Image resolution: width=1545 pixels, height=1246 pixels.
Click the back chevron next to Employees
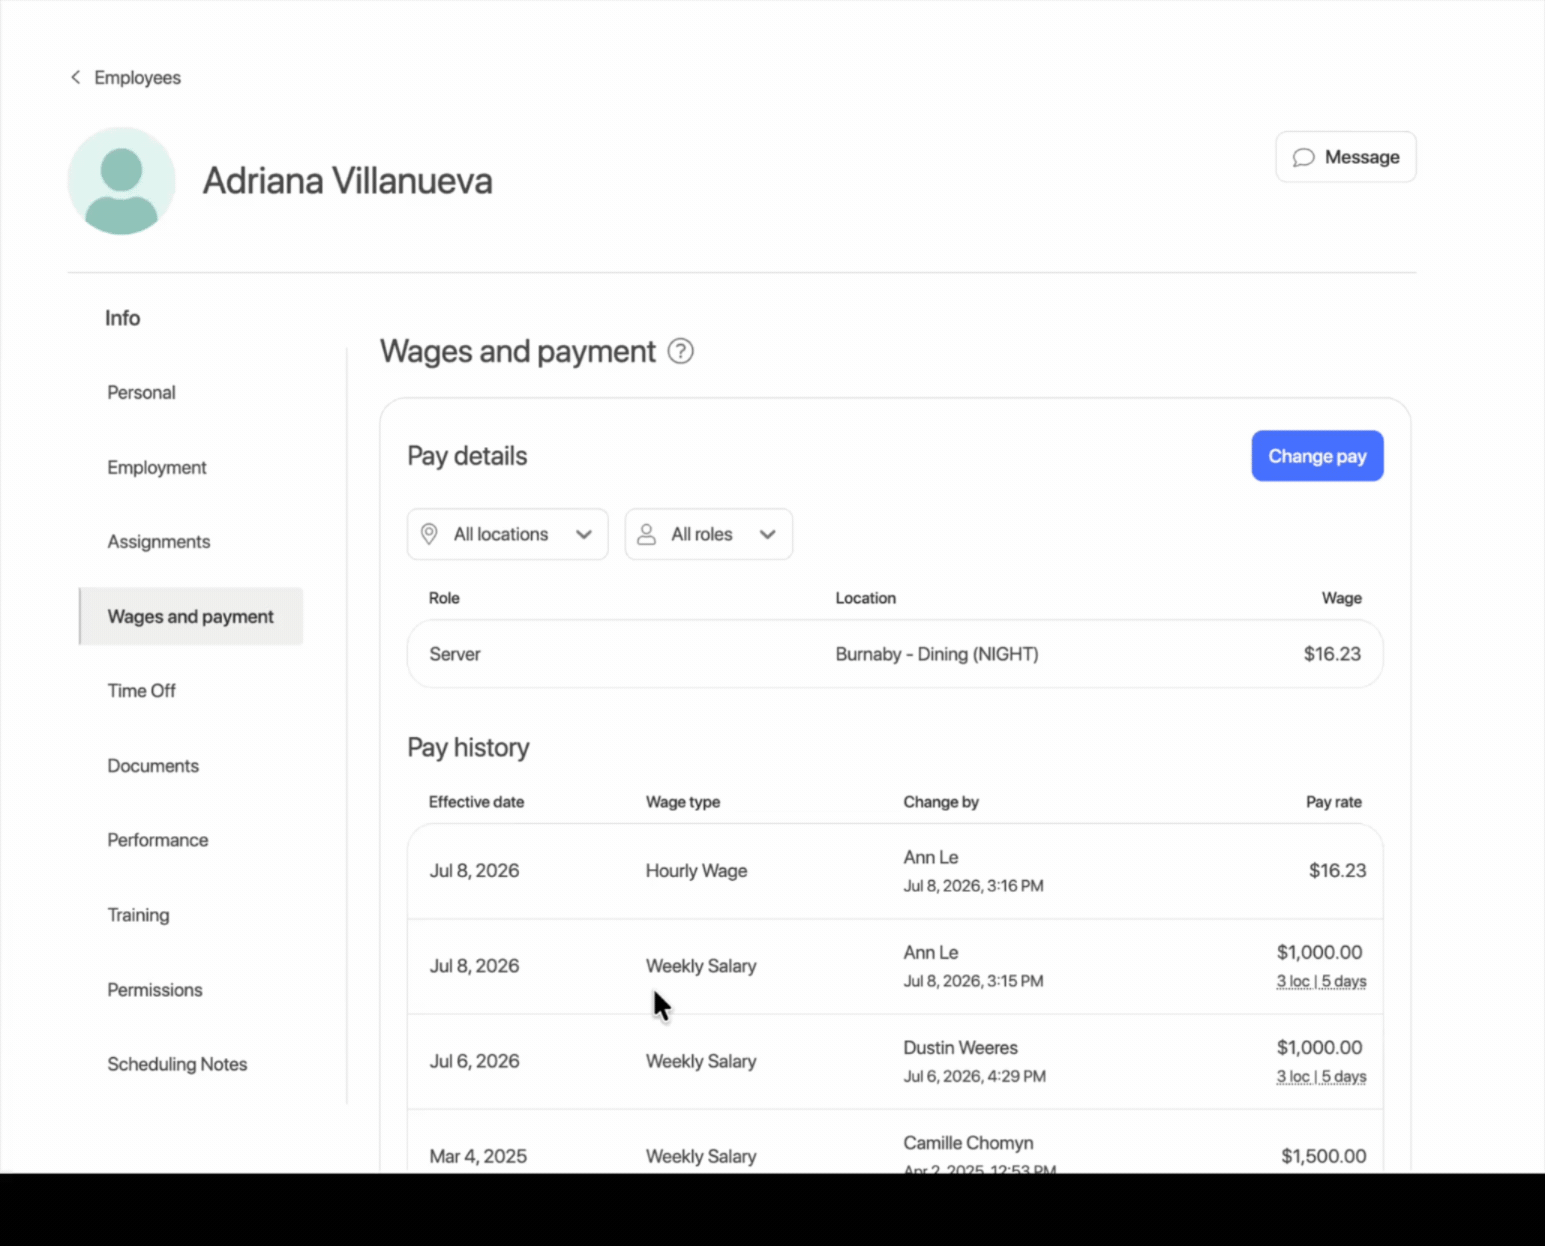(x=75, y=77)
